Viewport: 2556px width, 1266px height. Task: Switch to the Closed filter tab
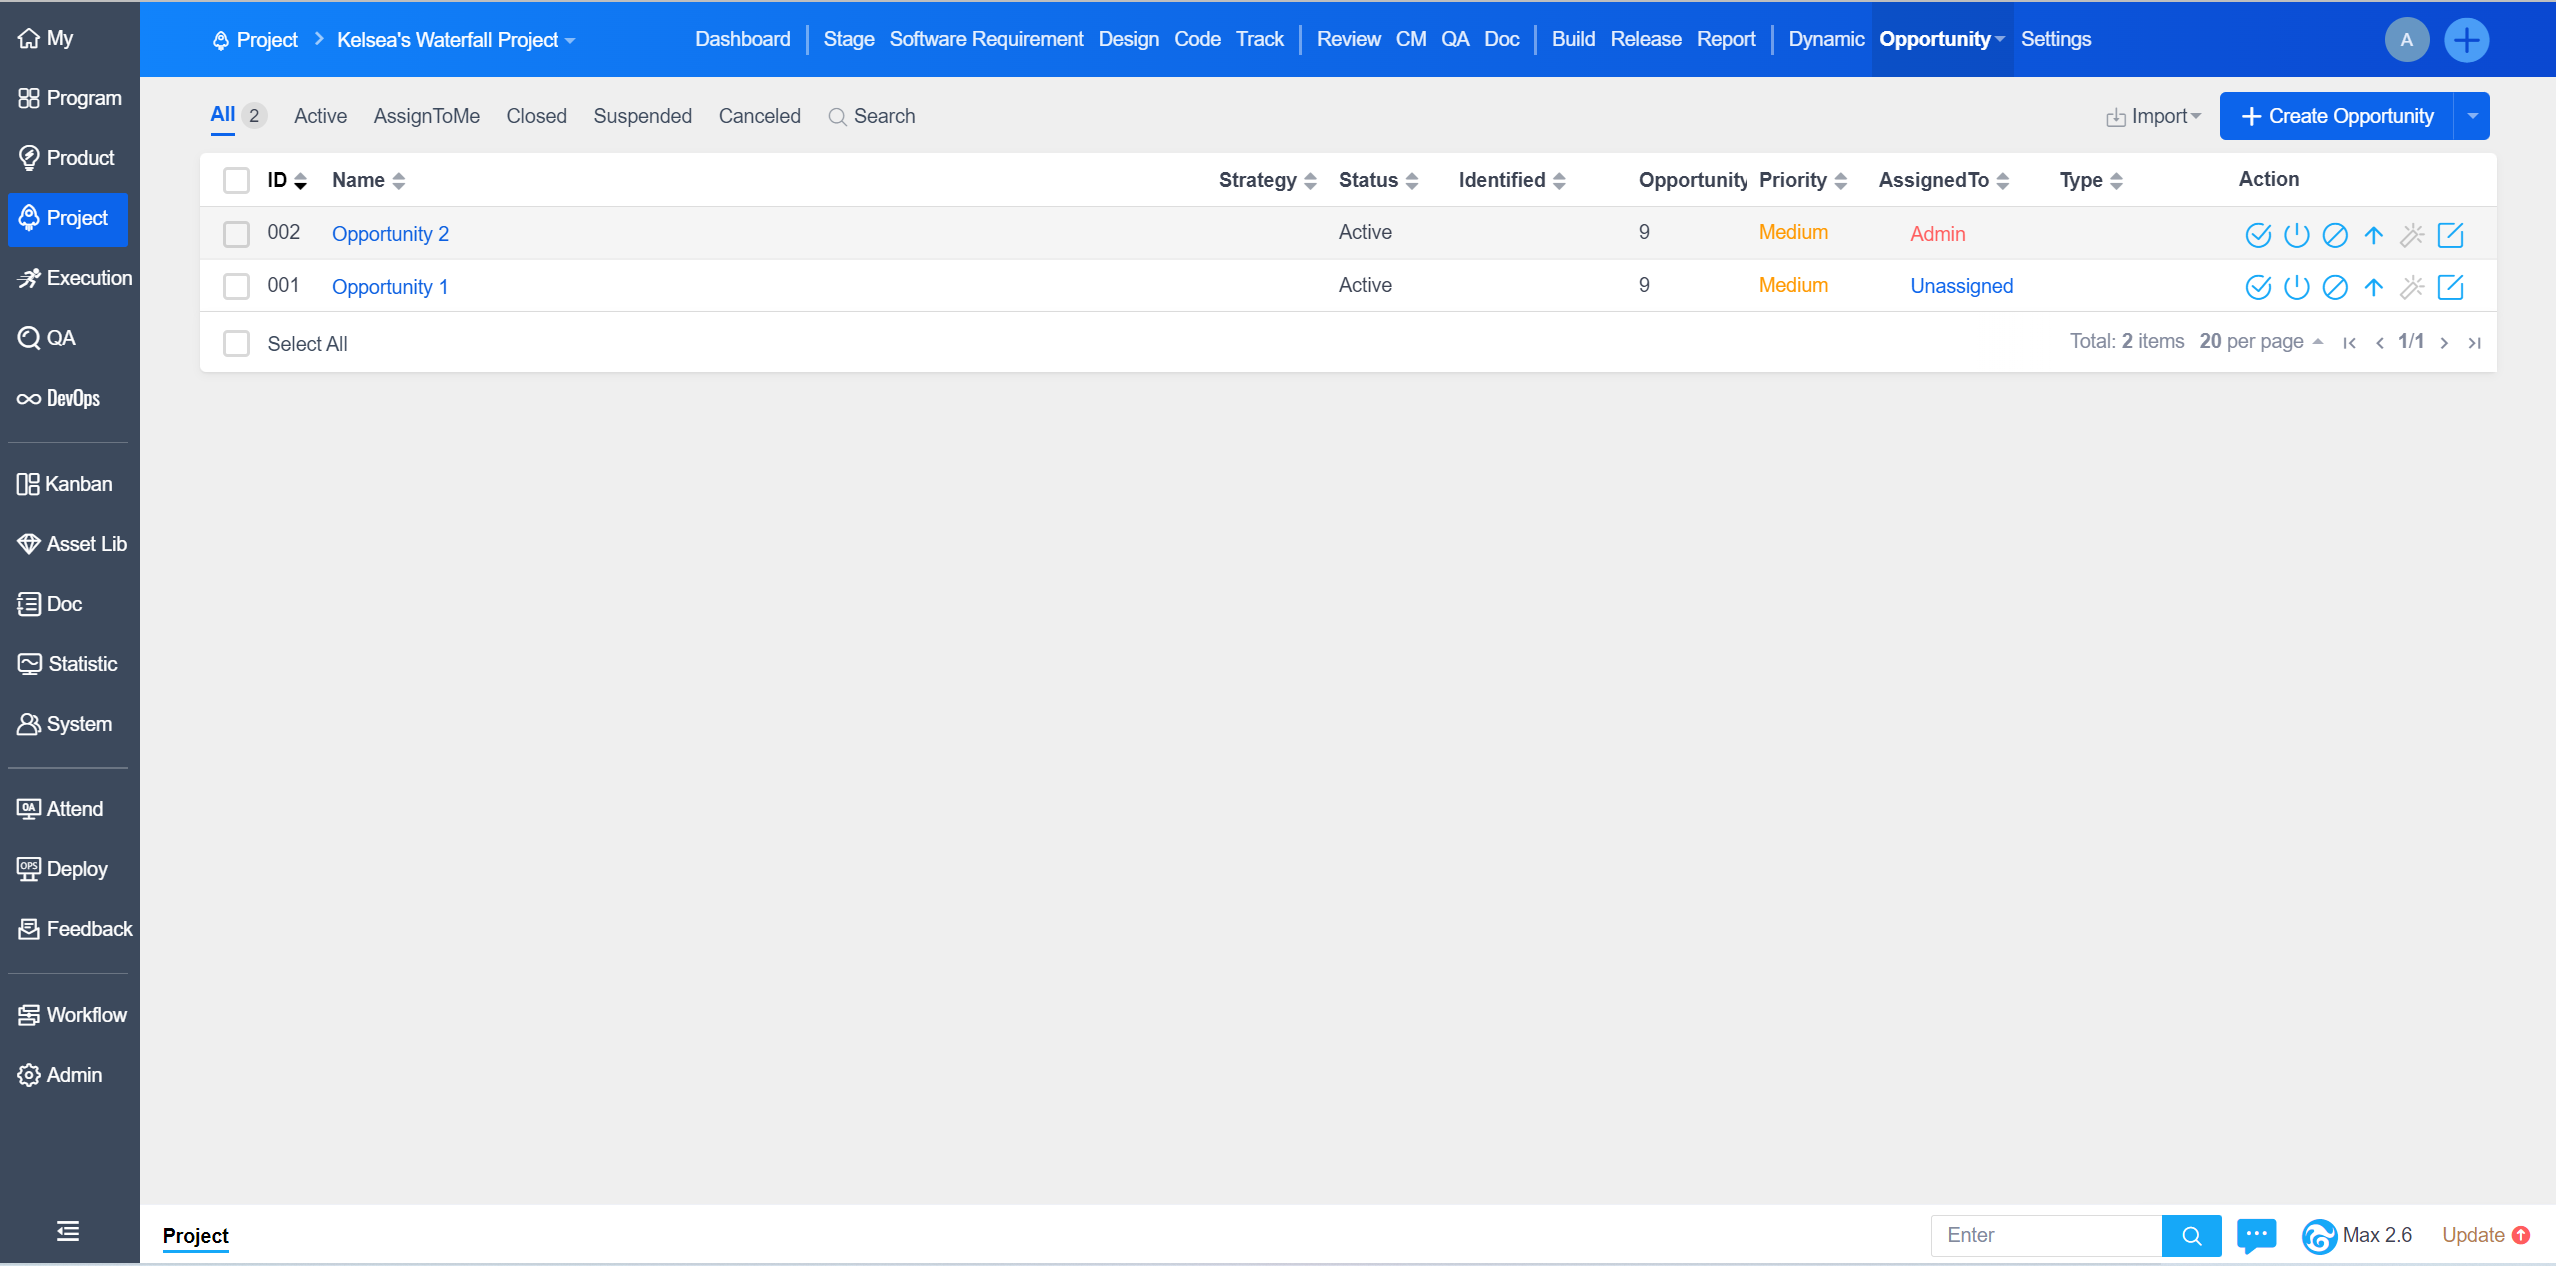point(536,116)
